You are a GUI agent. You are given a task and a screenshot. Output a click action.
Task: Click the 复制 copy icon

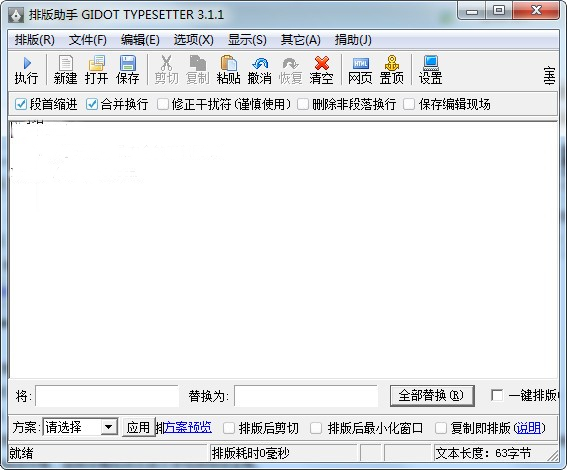[198, 70]
